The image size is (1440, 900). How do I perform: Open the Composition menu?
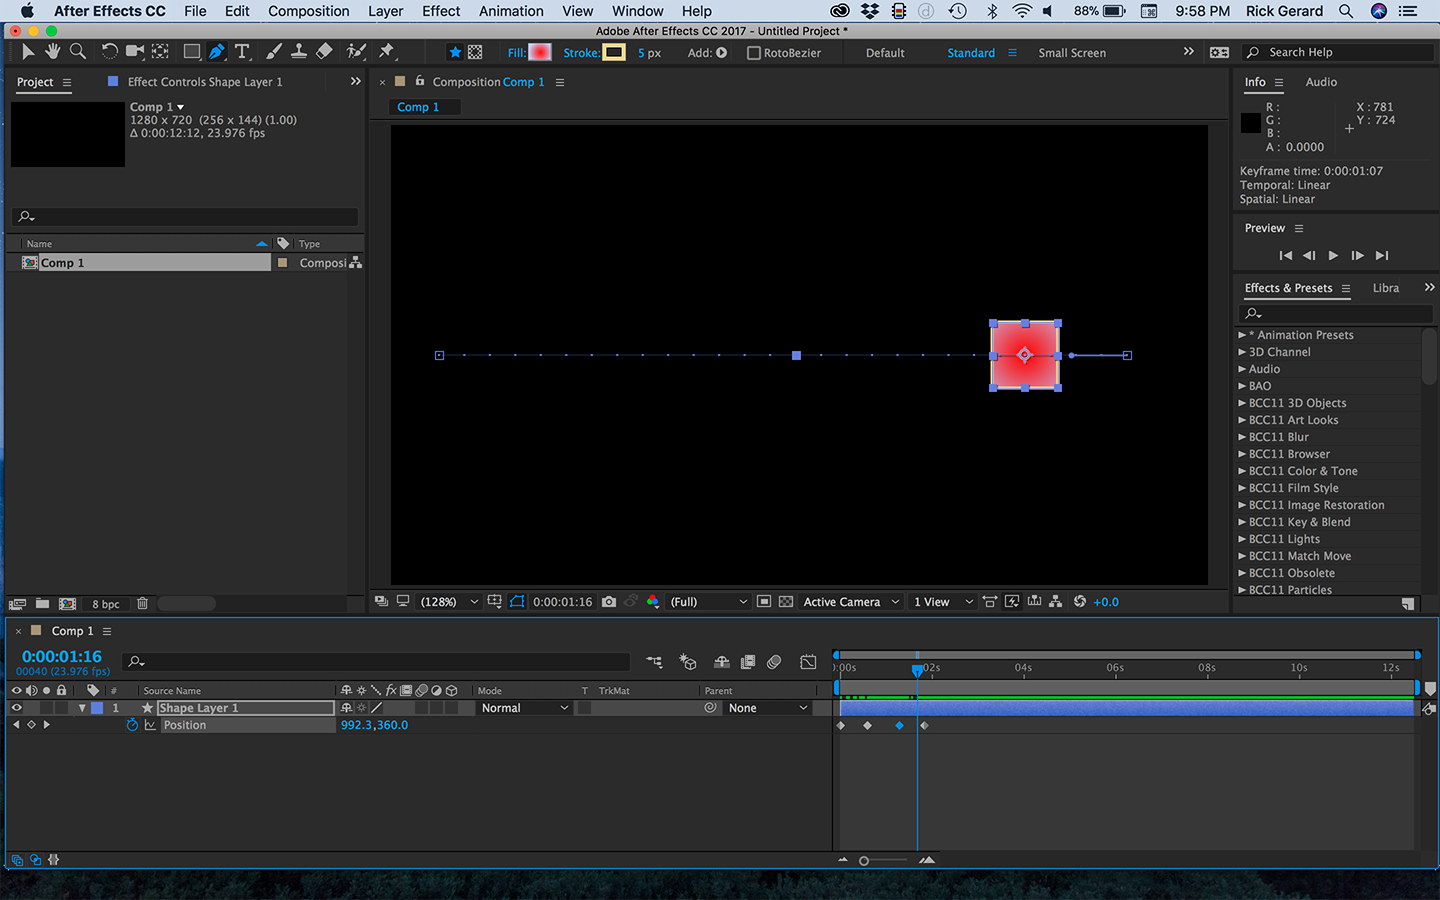pos(308,11)
